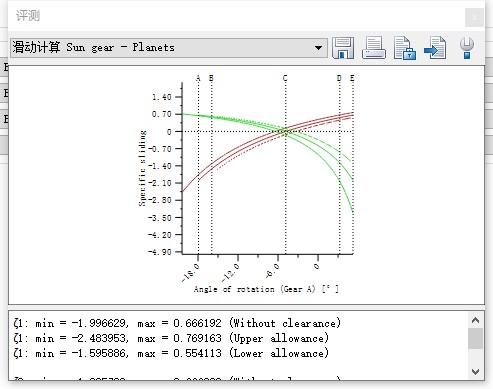Click the Save floppy disk icon
Screen dimensions: 493x389
click(343, 48)
